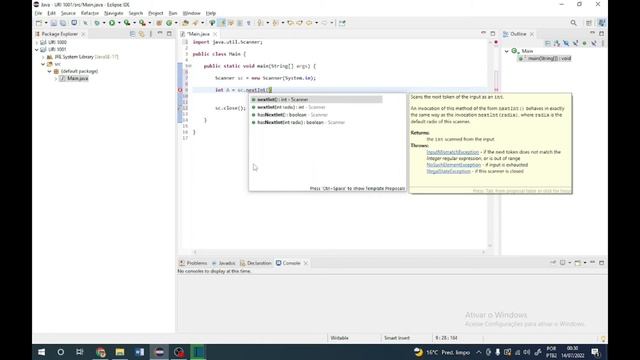Collapse the Main class in Outline
This screenshot has height=360, width=640.
pyautogui.click(x=507, y=51)
